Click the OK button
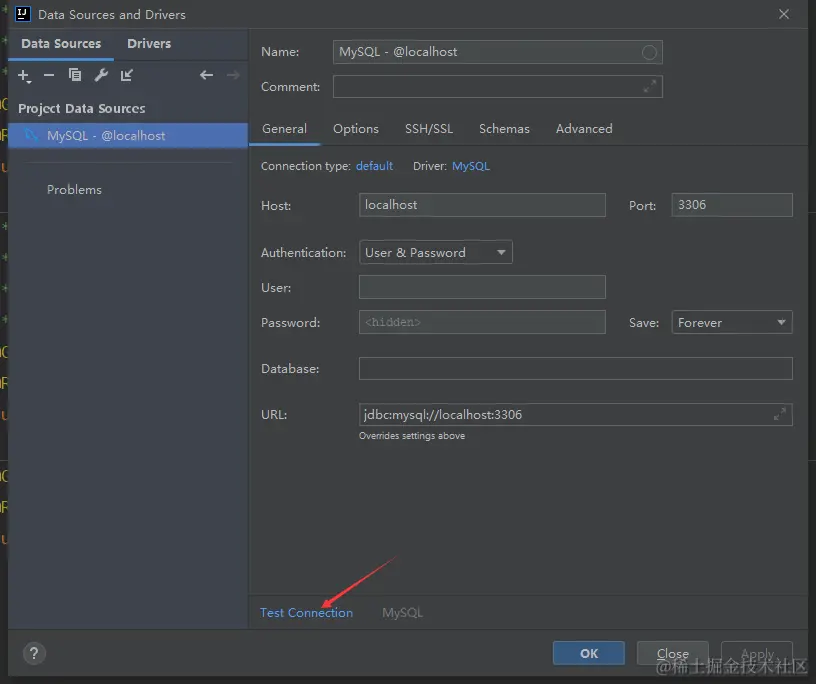This screenshot has width=816, height=684. [x=589, y=653]
